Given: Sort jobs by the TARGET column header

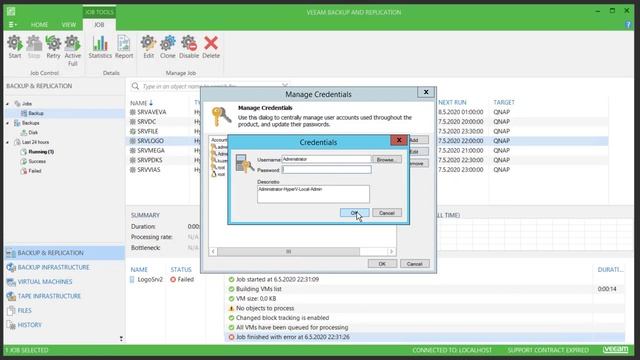Looking at the screenshot, I should (x=504, y=102).
